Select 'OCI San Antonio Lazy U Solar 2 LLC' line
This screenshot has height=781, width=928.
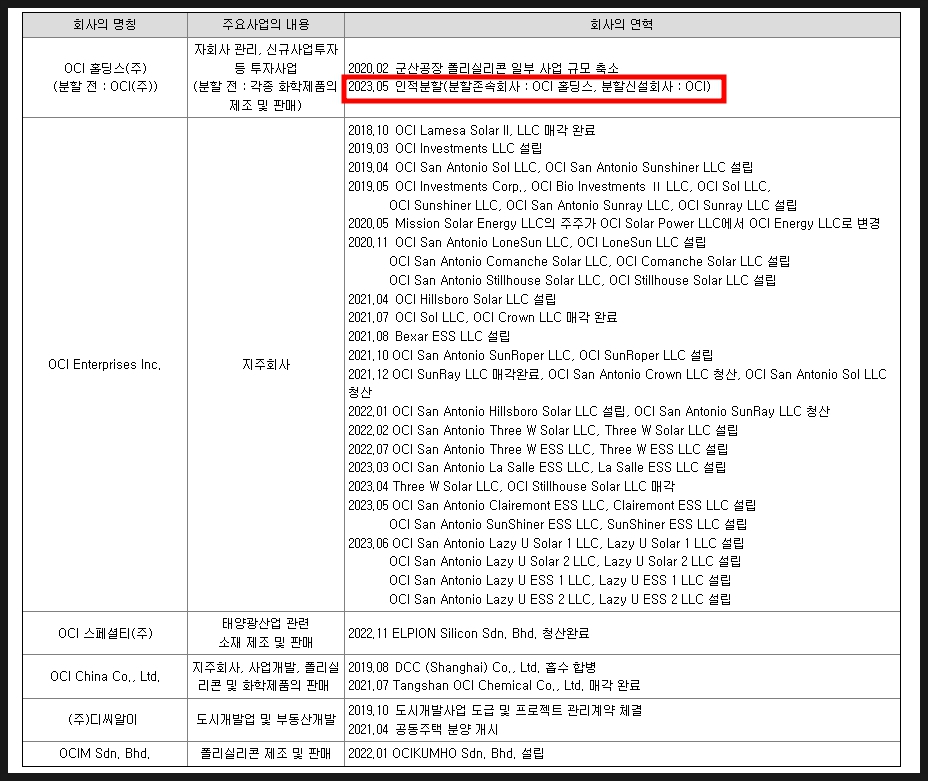(565, 561)
